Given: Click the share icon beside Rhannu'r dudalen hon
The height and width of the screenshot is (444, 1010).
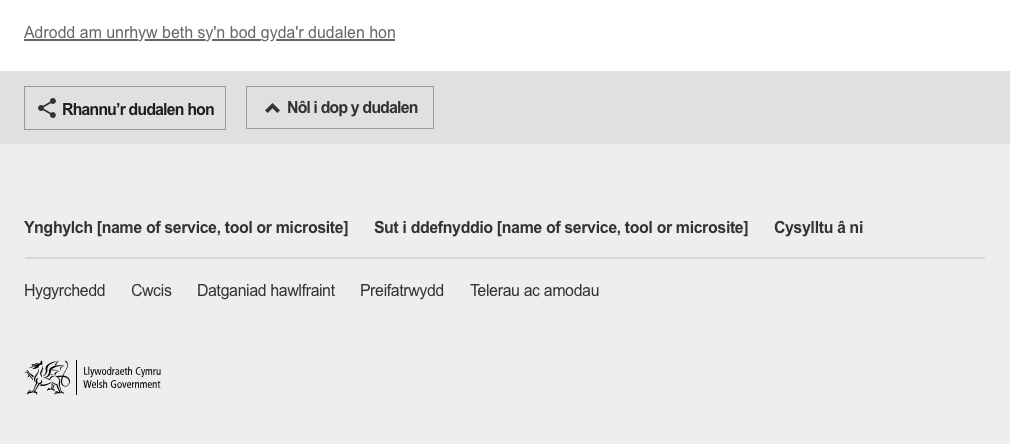Looking at the screenshot, I should [46, 108].
